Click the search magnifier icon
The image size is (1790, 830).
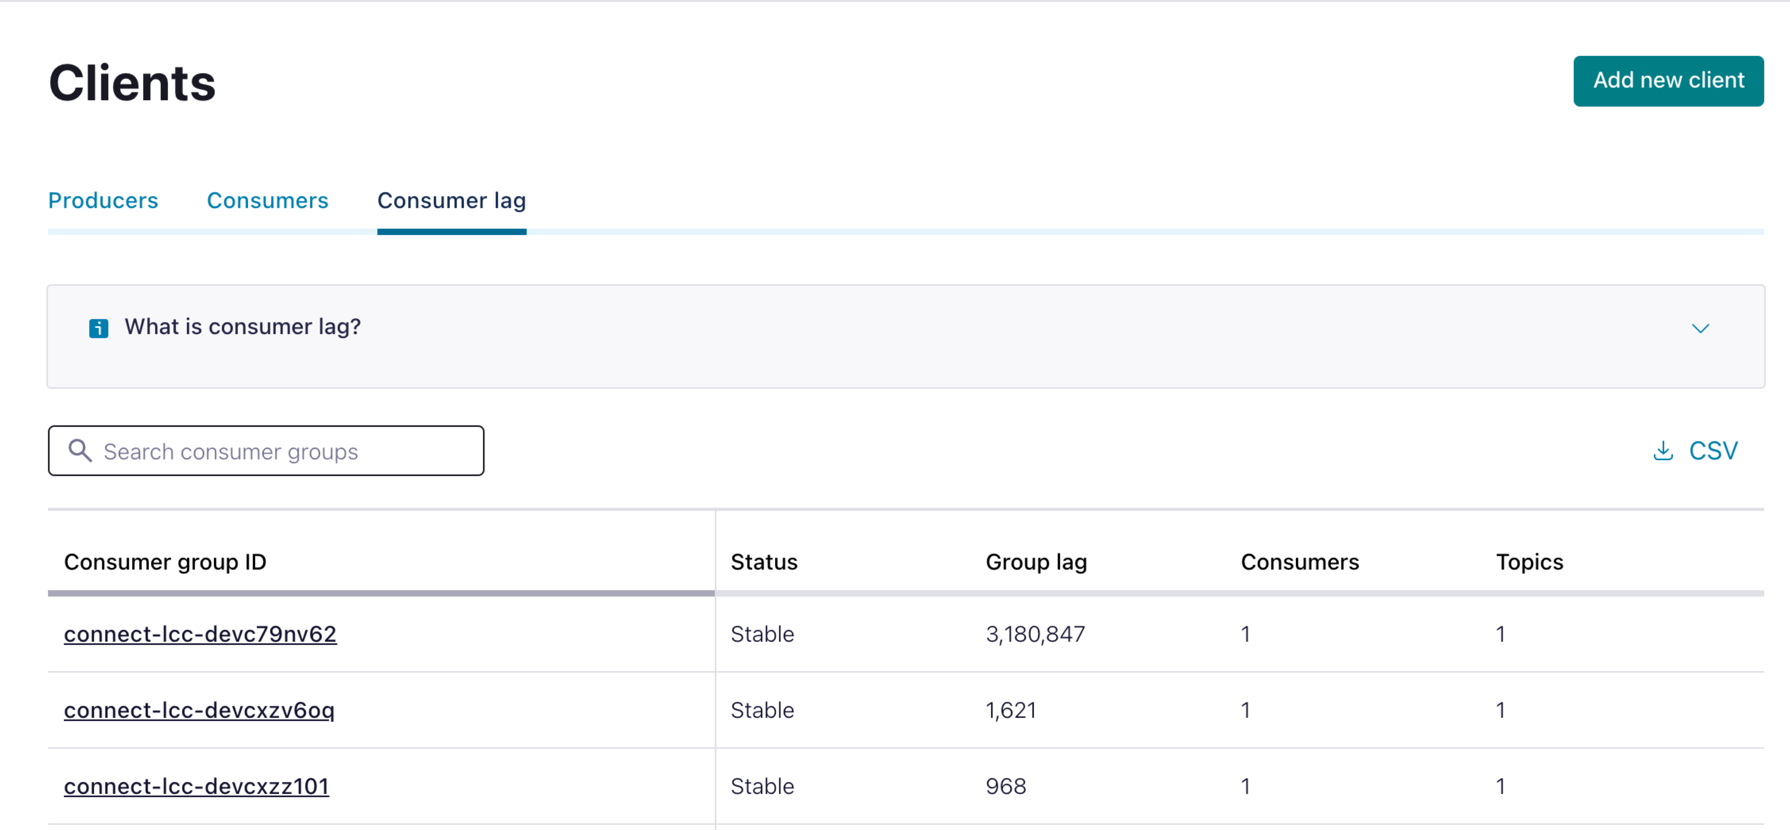(80, 451)
